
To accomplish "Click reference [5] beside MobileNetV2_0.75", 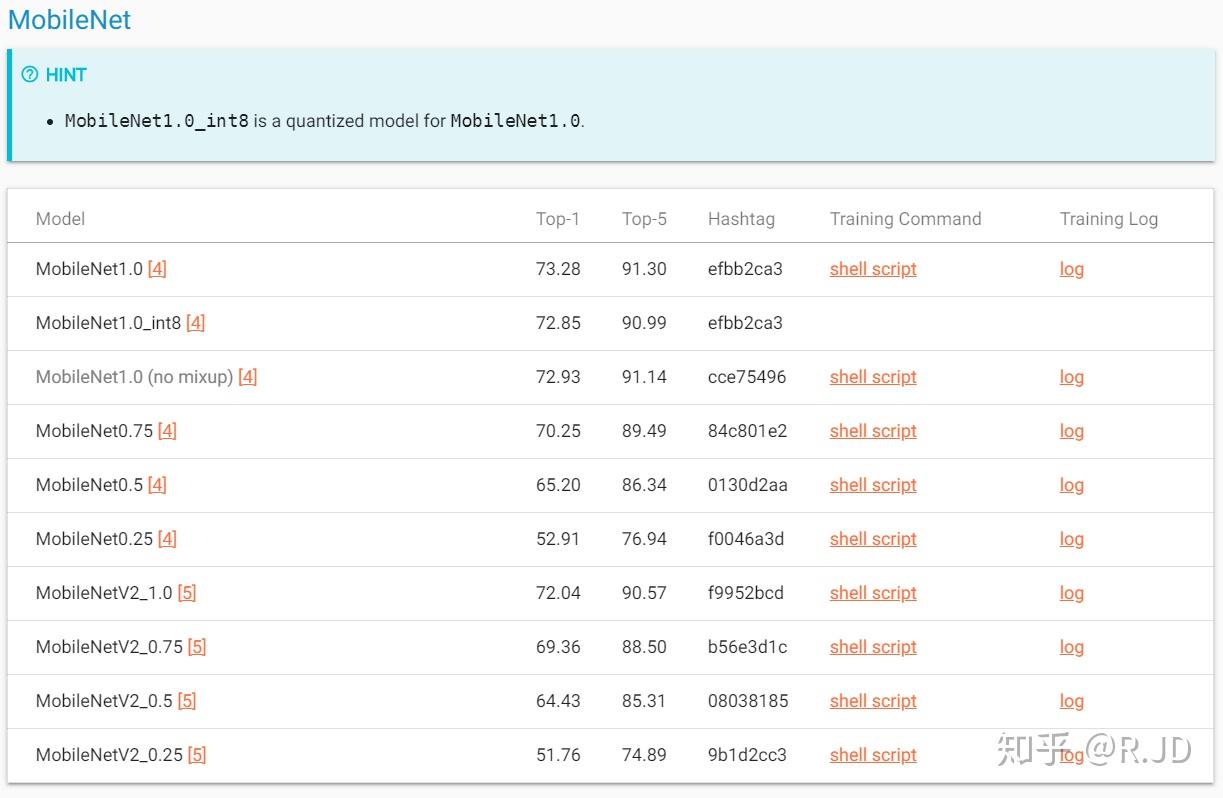I will coord(197,647).
